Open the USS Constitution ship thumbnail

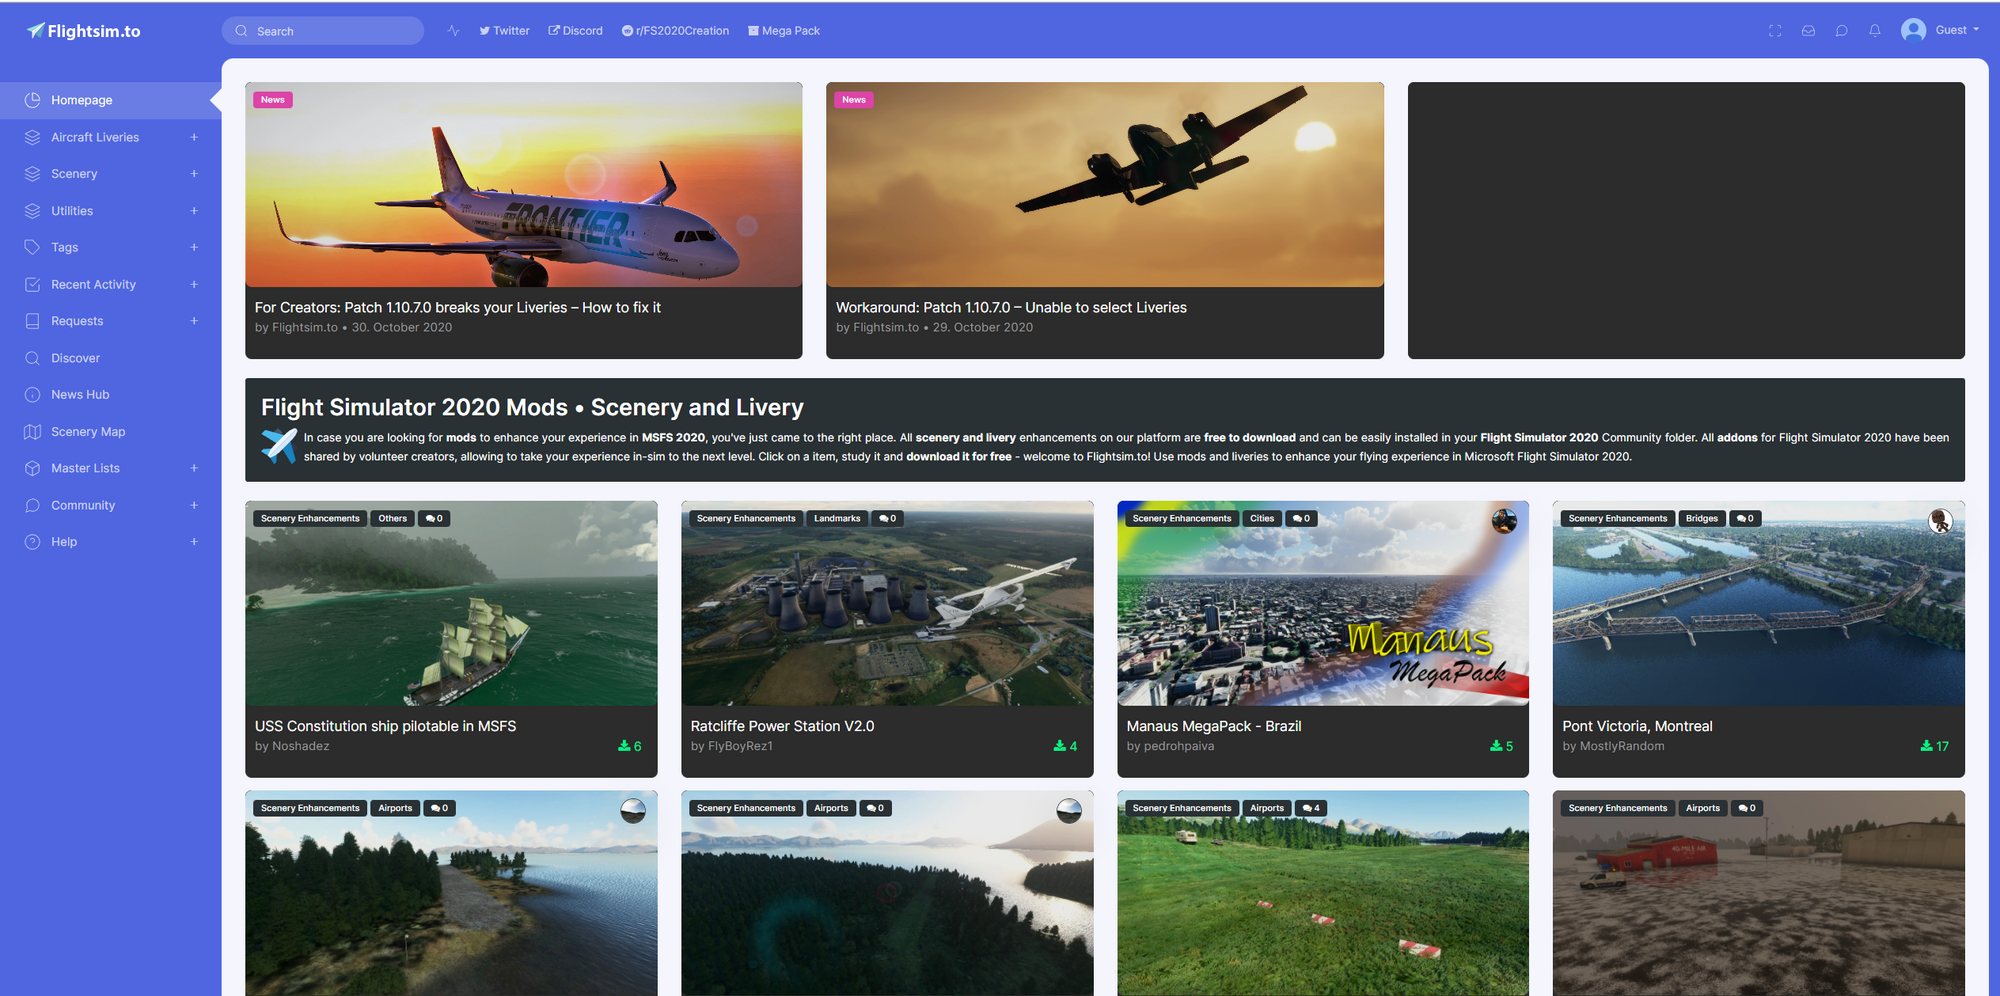click(451, 604)
